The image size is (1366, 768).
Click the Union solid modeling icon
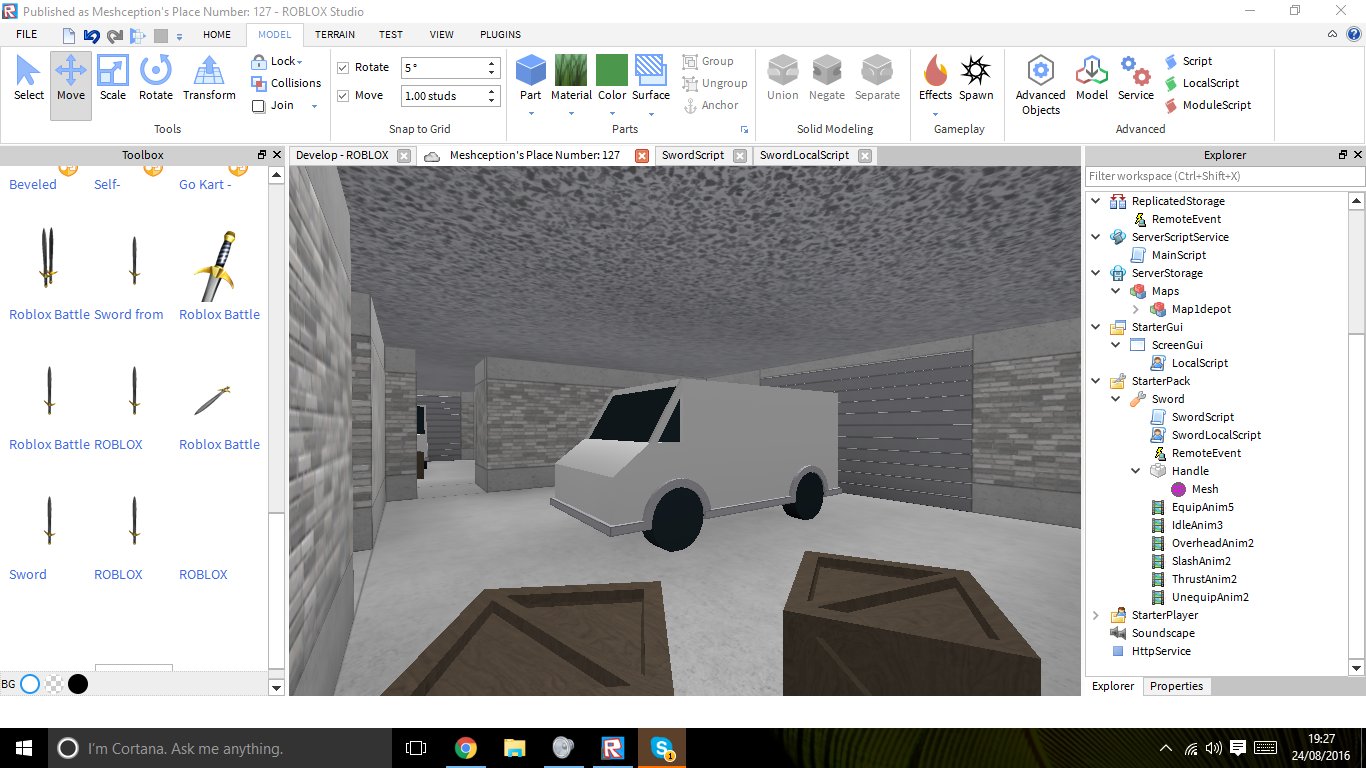783,71
